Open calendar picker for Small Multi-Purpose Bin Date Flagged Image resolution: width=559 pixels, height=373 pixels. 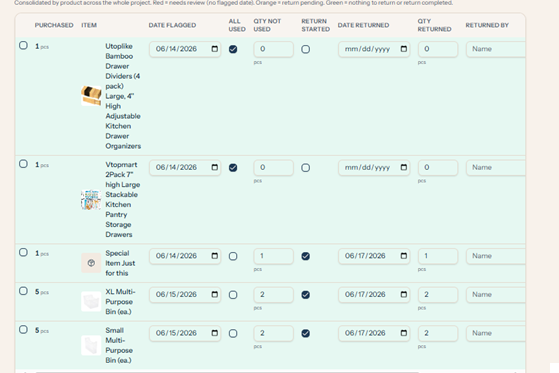[215, 333]
